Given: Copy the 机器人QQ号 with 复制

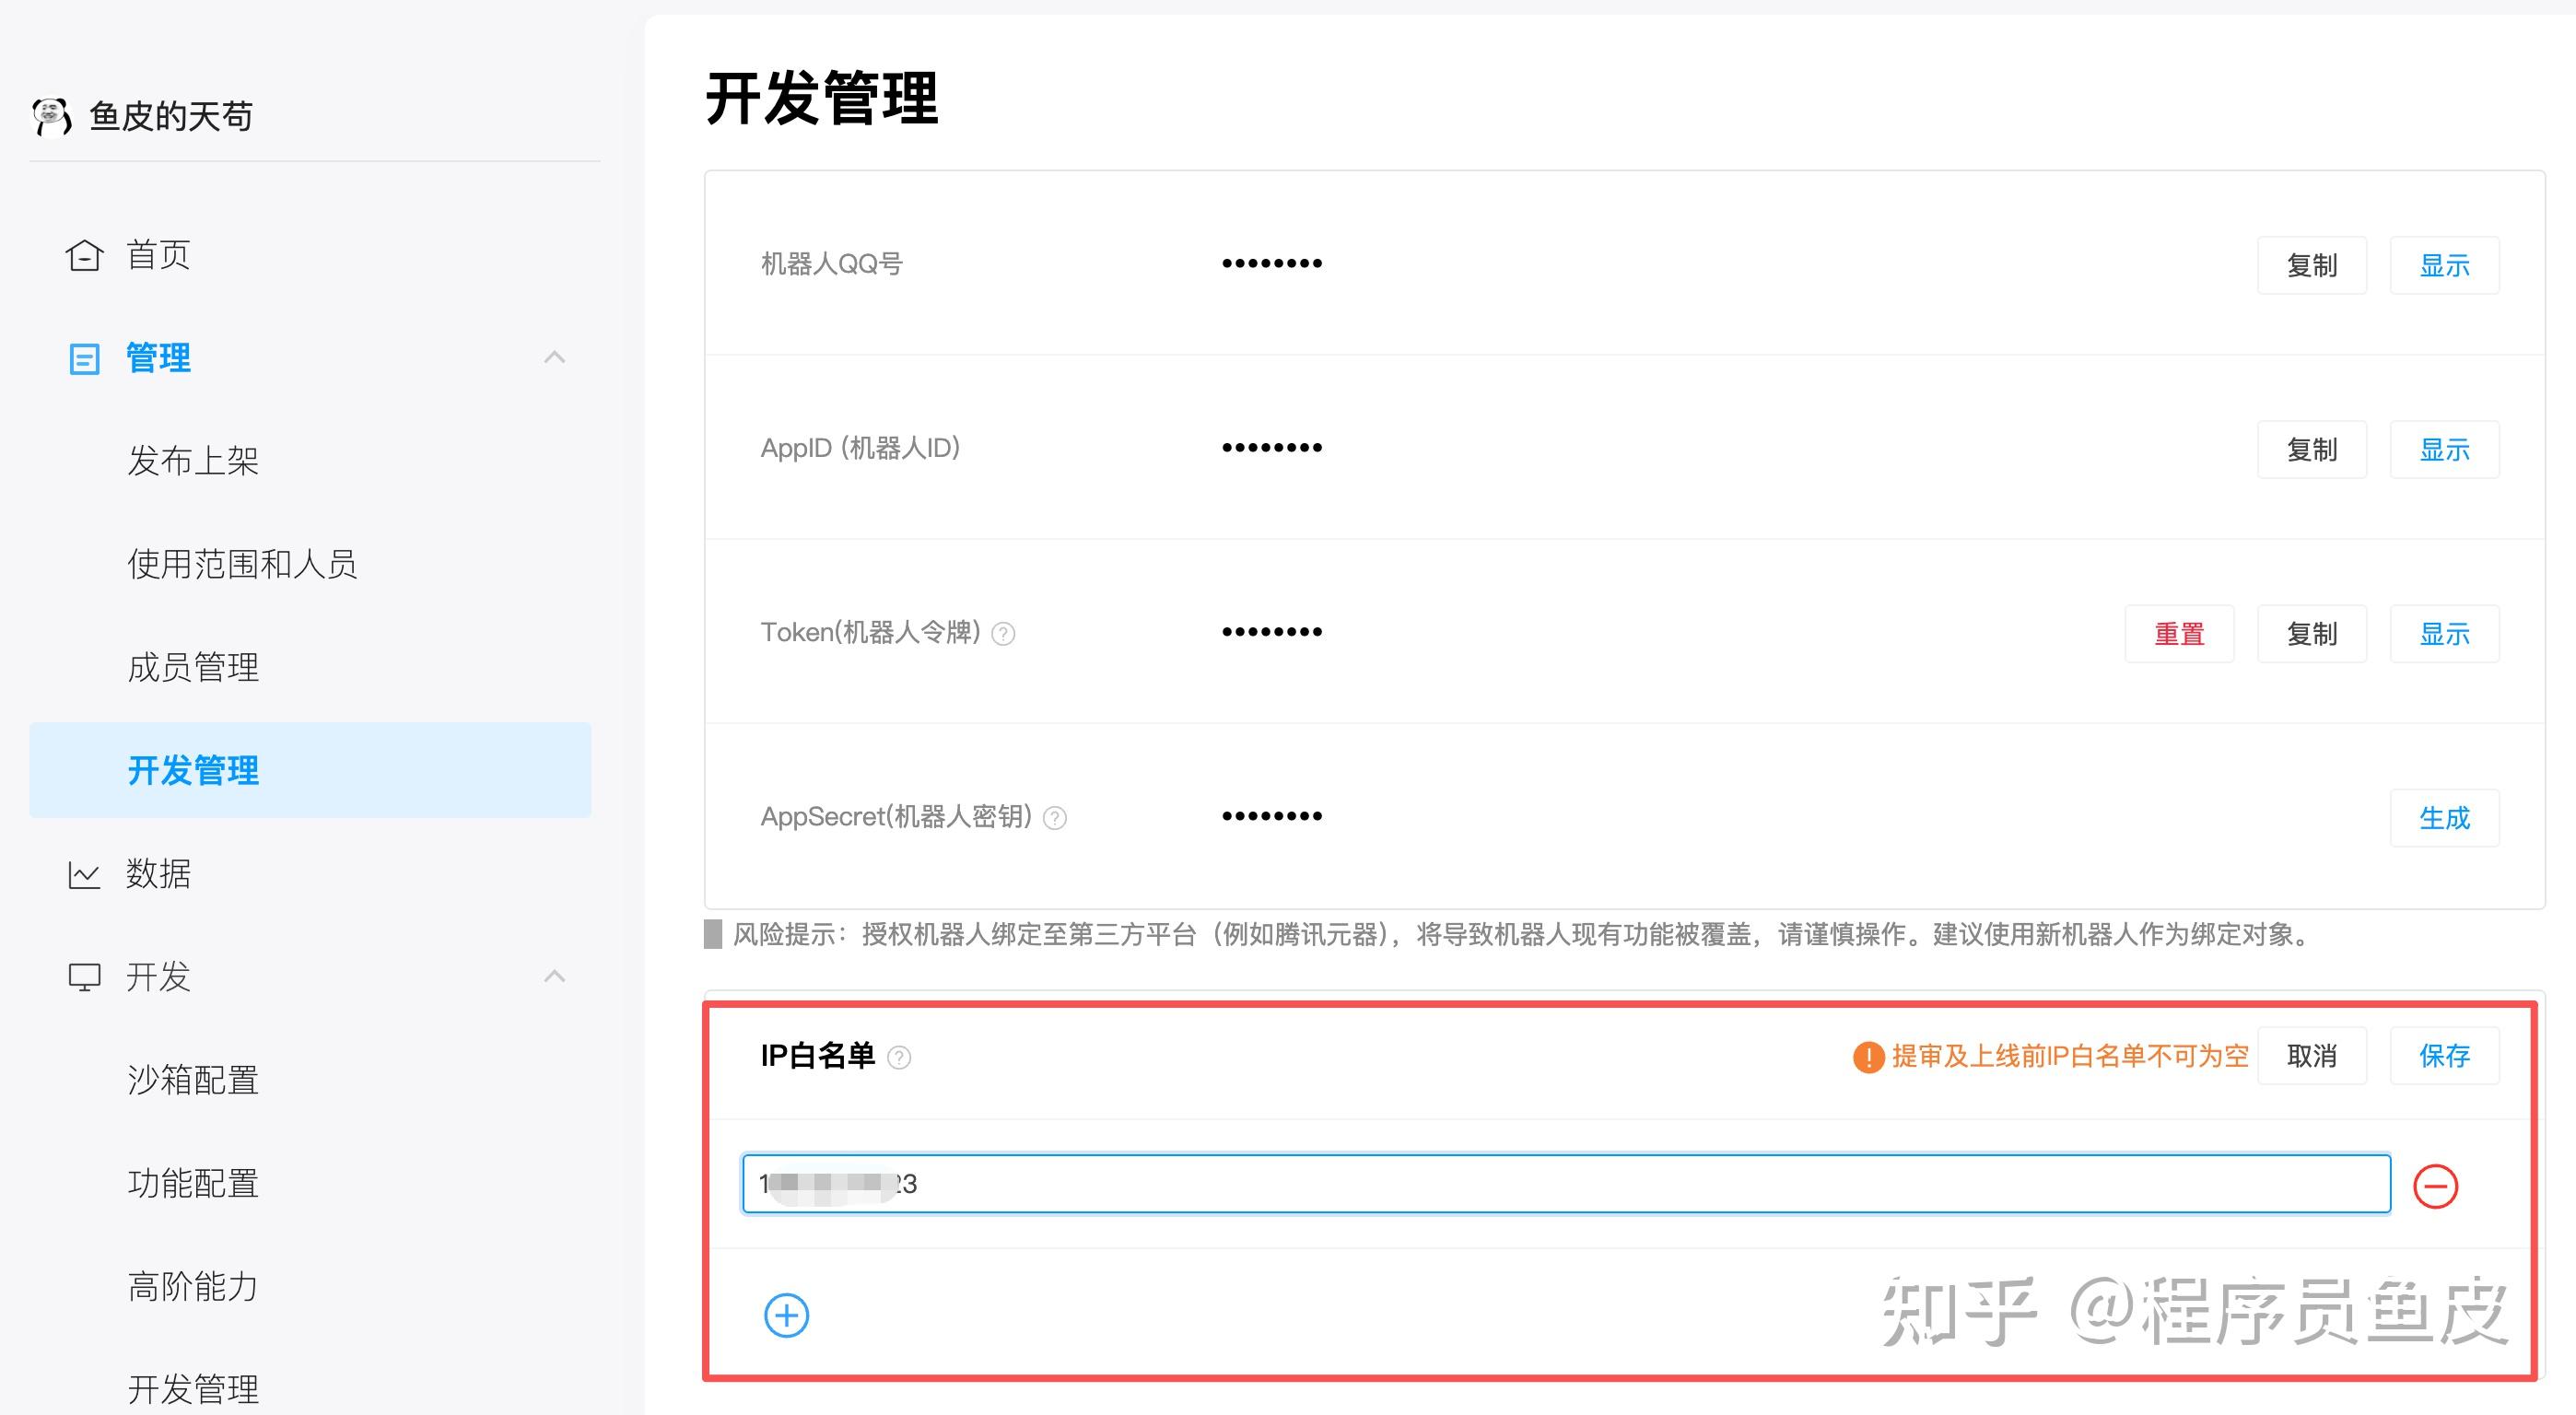Looking at the screenshot, I should (x=2311, y=265).
